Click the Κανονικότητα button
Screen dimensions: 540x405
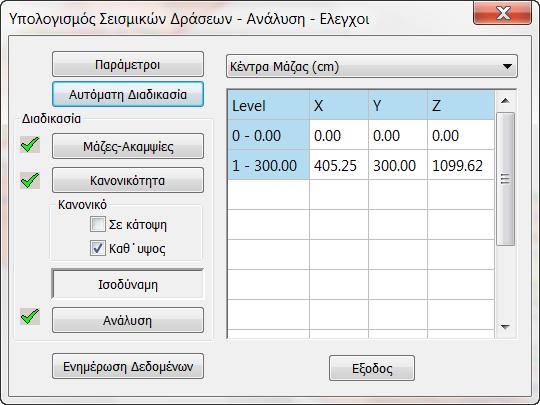coord(128,180)
